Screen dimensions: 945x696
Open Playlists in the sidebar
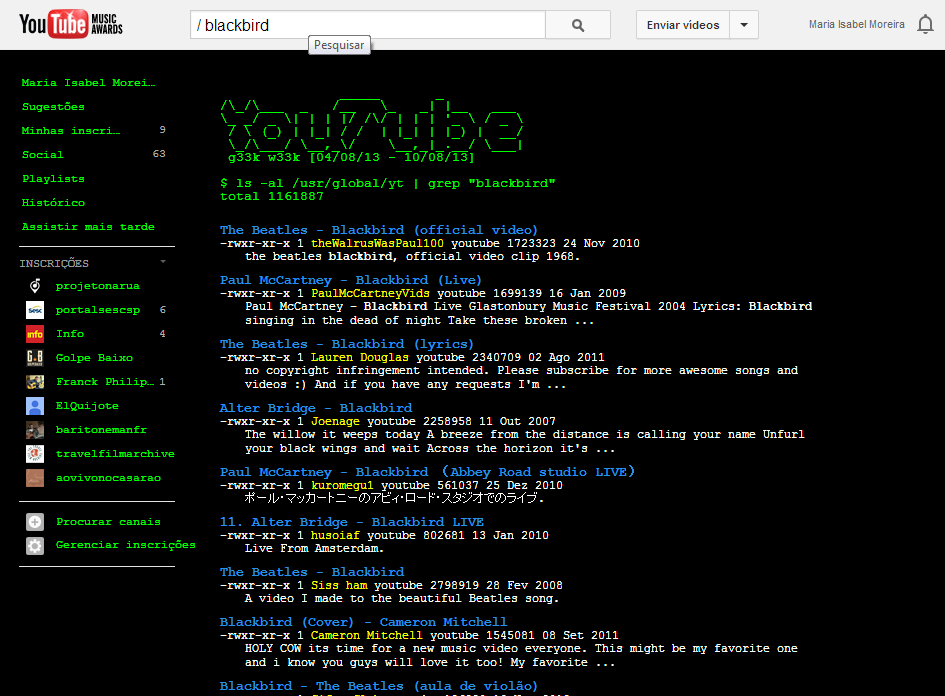(54, 179)
